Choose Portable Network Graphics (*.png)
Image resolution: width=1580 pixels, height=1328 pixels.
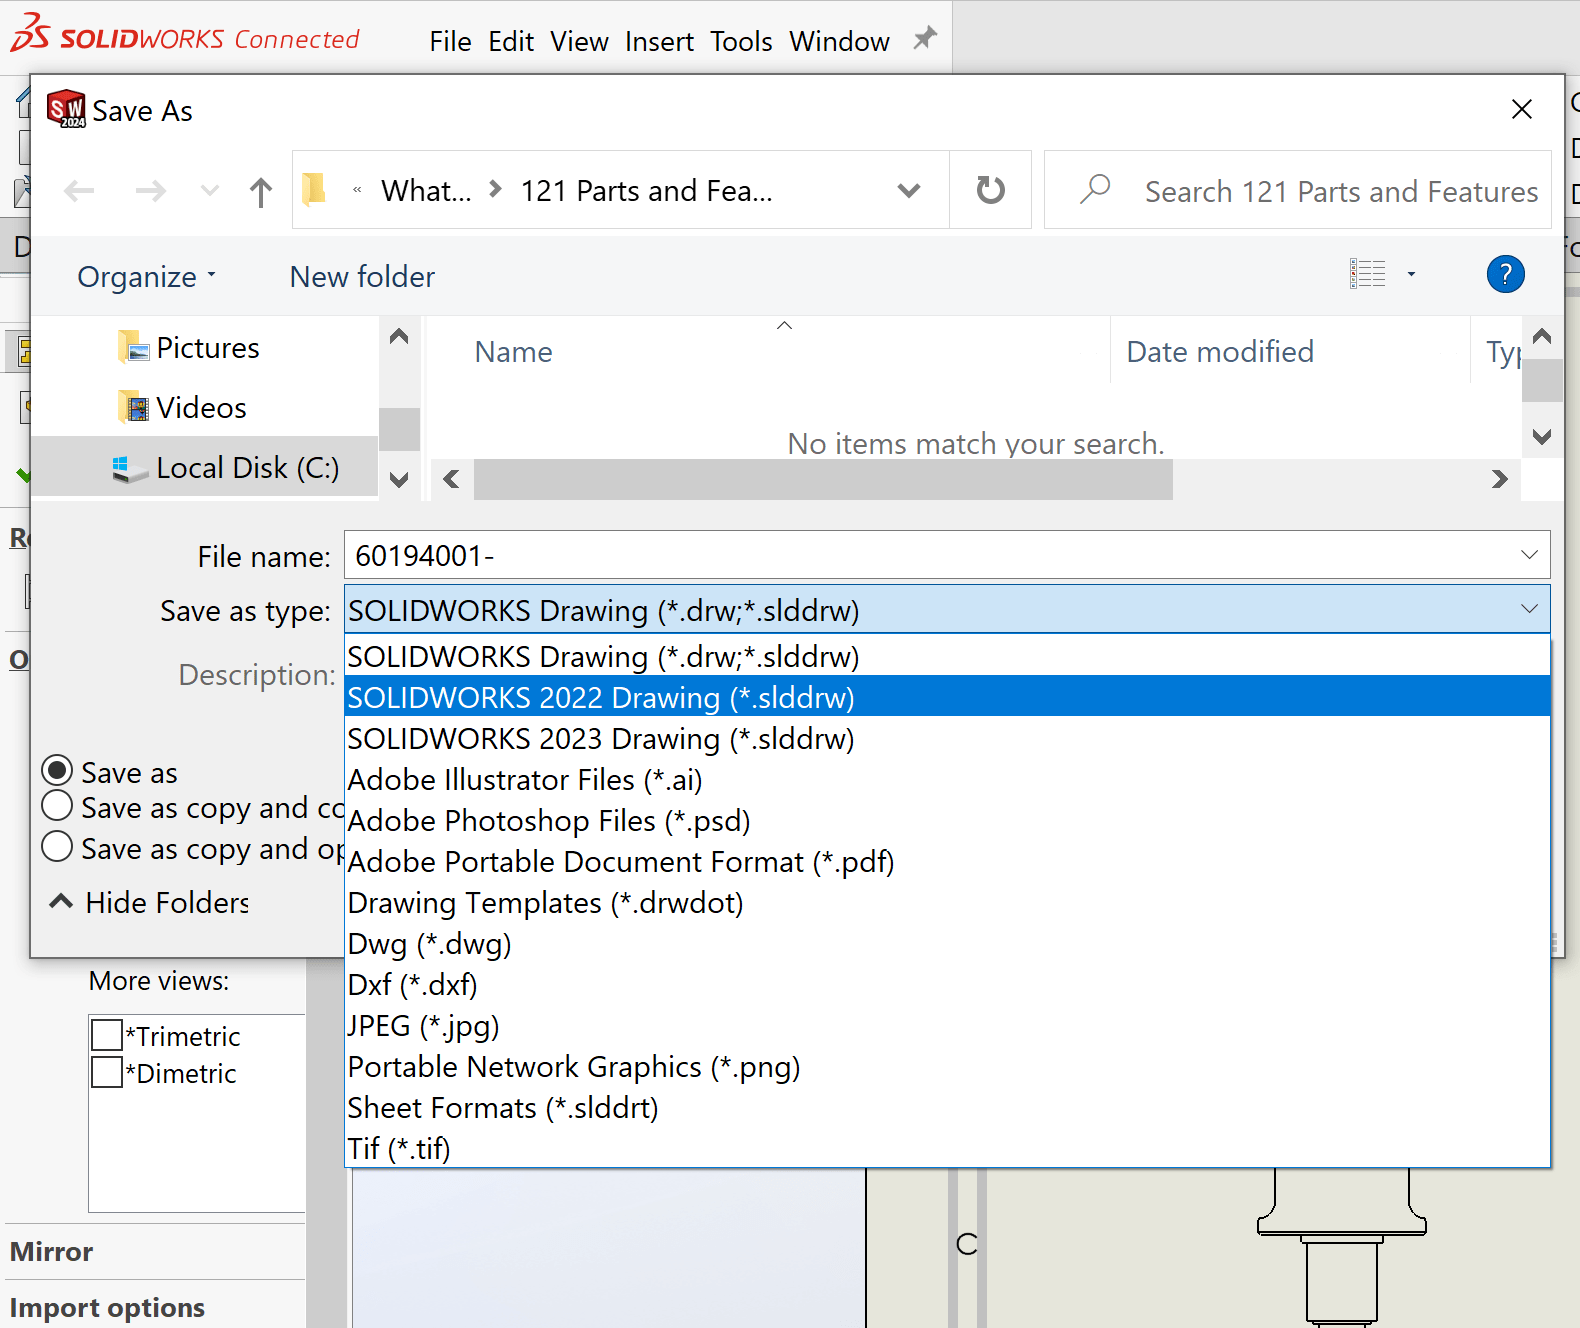click(947, 1066)
